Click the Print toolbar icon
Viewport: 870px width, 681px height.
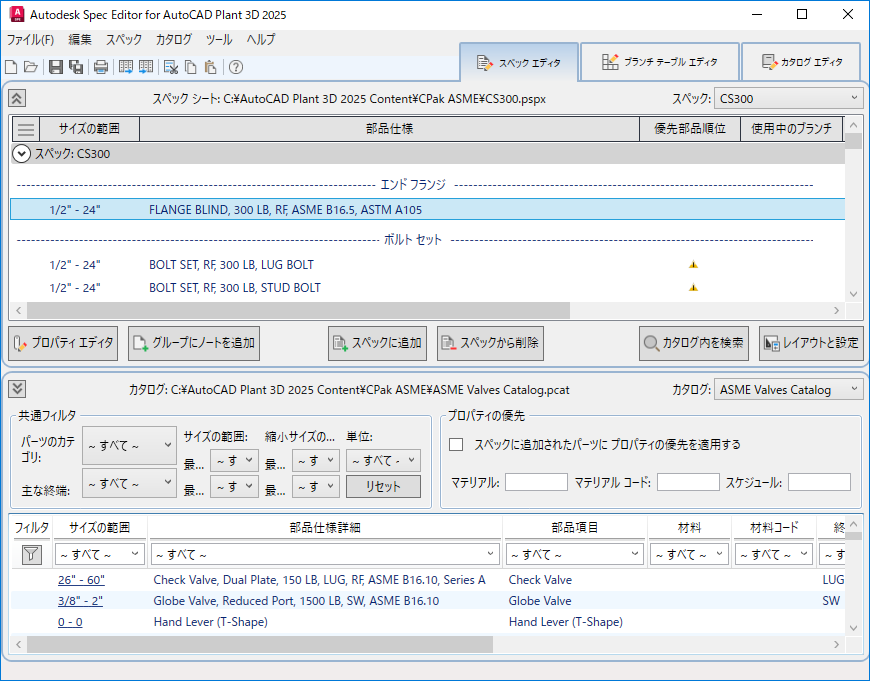[x=100, y=67]
